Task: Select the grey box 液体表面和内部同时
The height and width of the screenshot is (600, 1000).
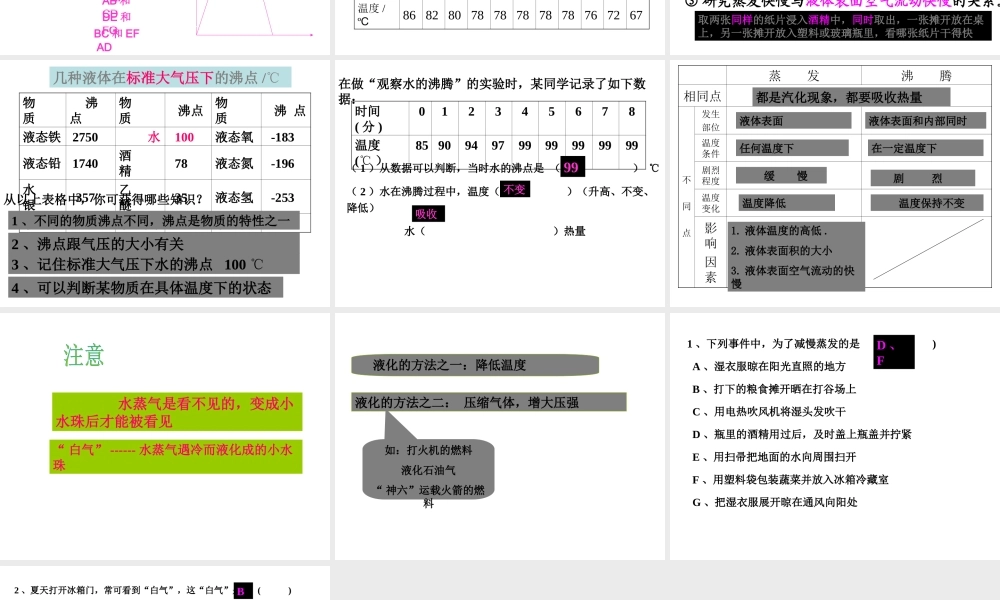Action: 924,121
